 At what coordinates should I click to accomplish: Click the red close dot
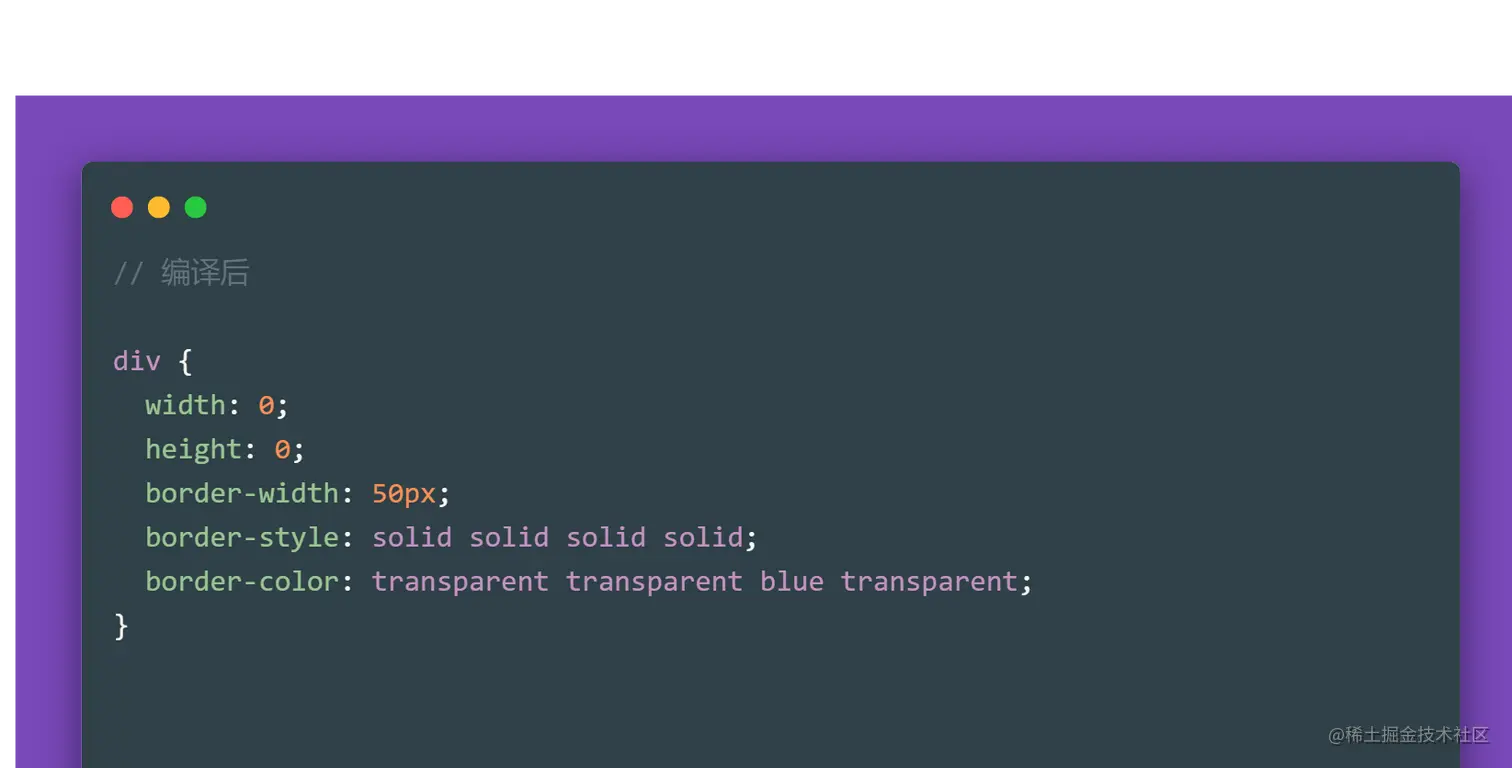click(122, 207)
